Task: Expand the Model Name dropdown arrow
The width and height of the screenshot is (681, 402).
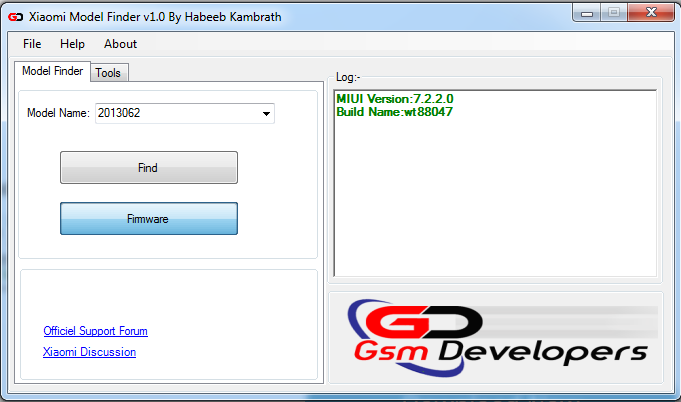Action: coord(266,113)
